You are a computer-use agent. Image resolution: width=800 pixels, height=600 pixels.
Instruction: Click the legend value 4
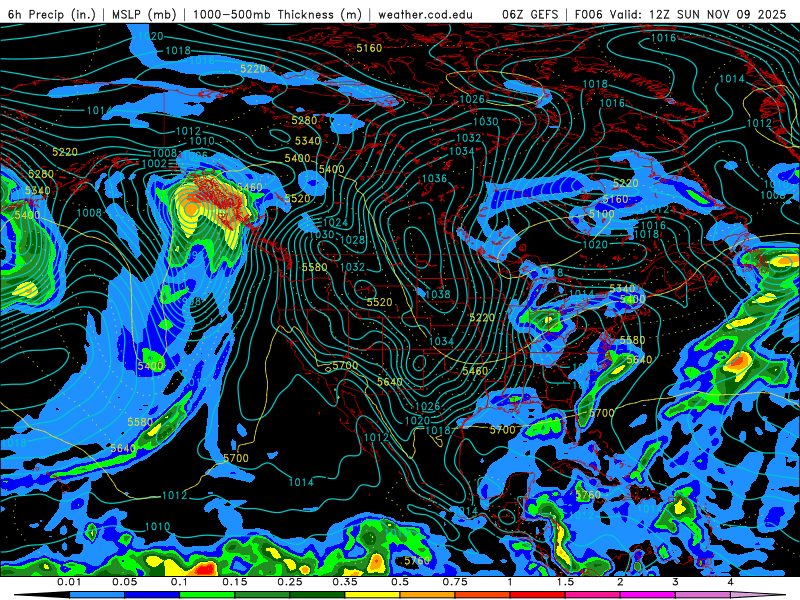pos(730,582)
